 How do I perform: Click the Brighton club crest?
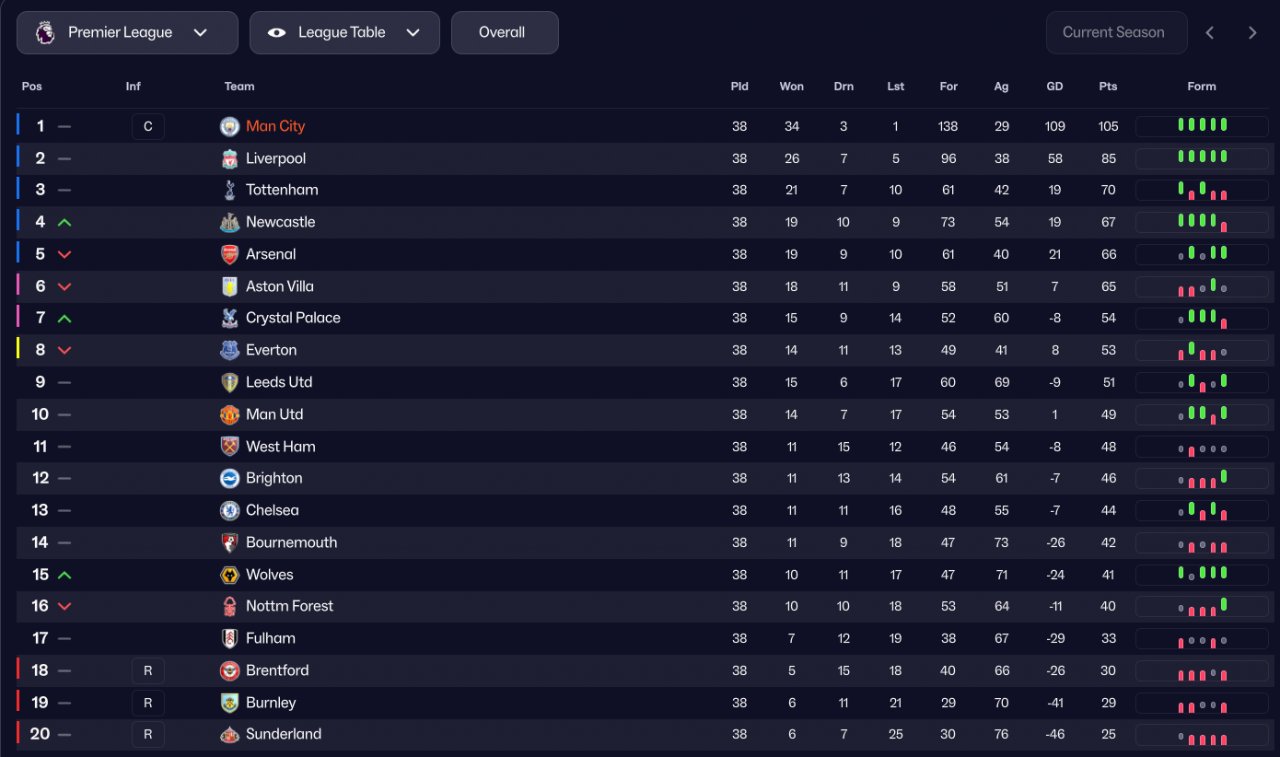[230, 478]
